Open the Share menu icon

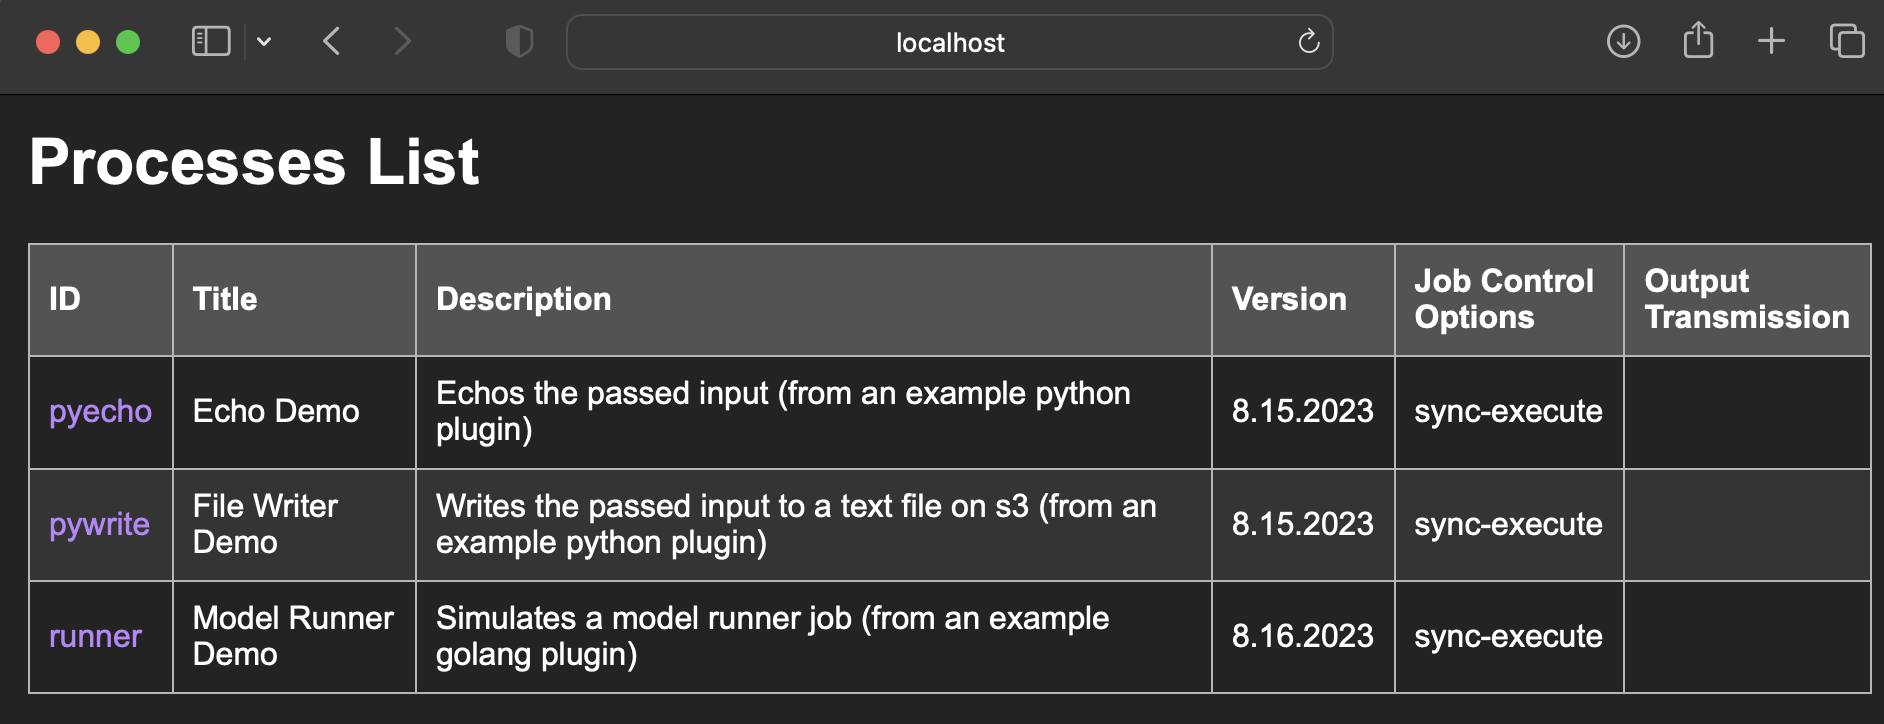pos(1698,40)
